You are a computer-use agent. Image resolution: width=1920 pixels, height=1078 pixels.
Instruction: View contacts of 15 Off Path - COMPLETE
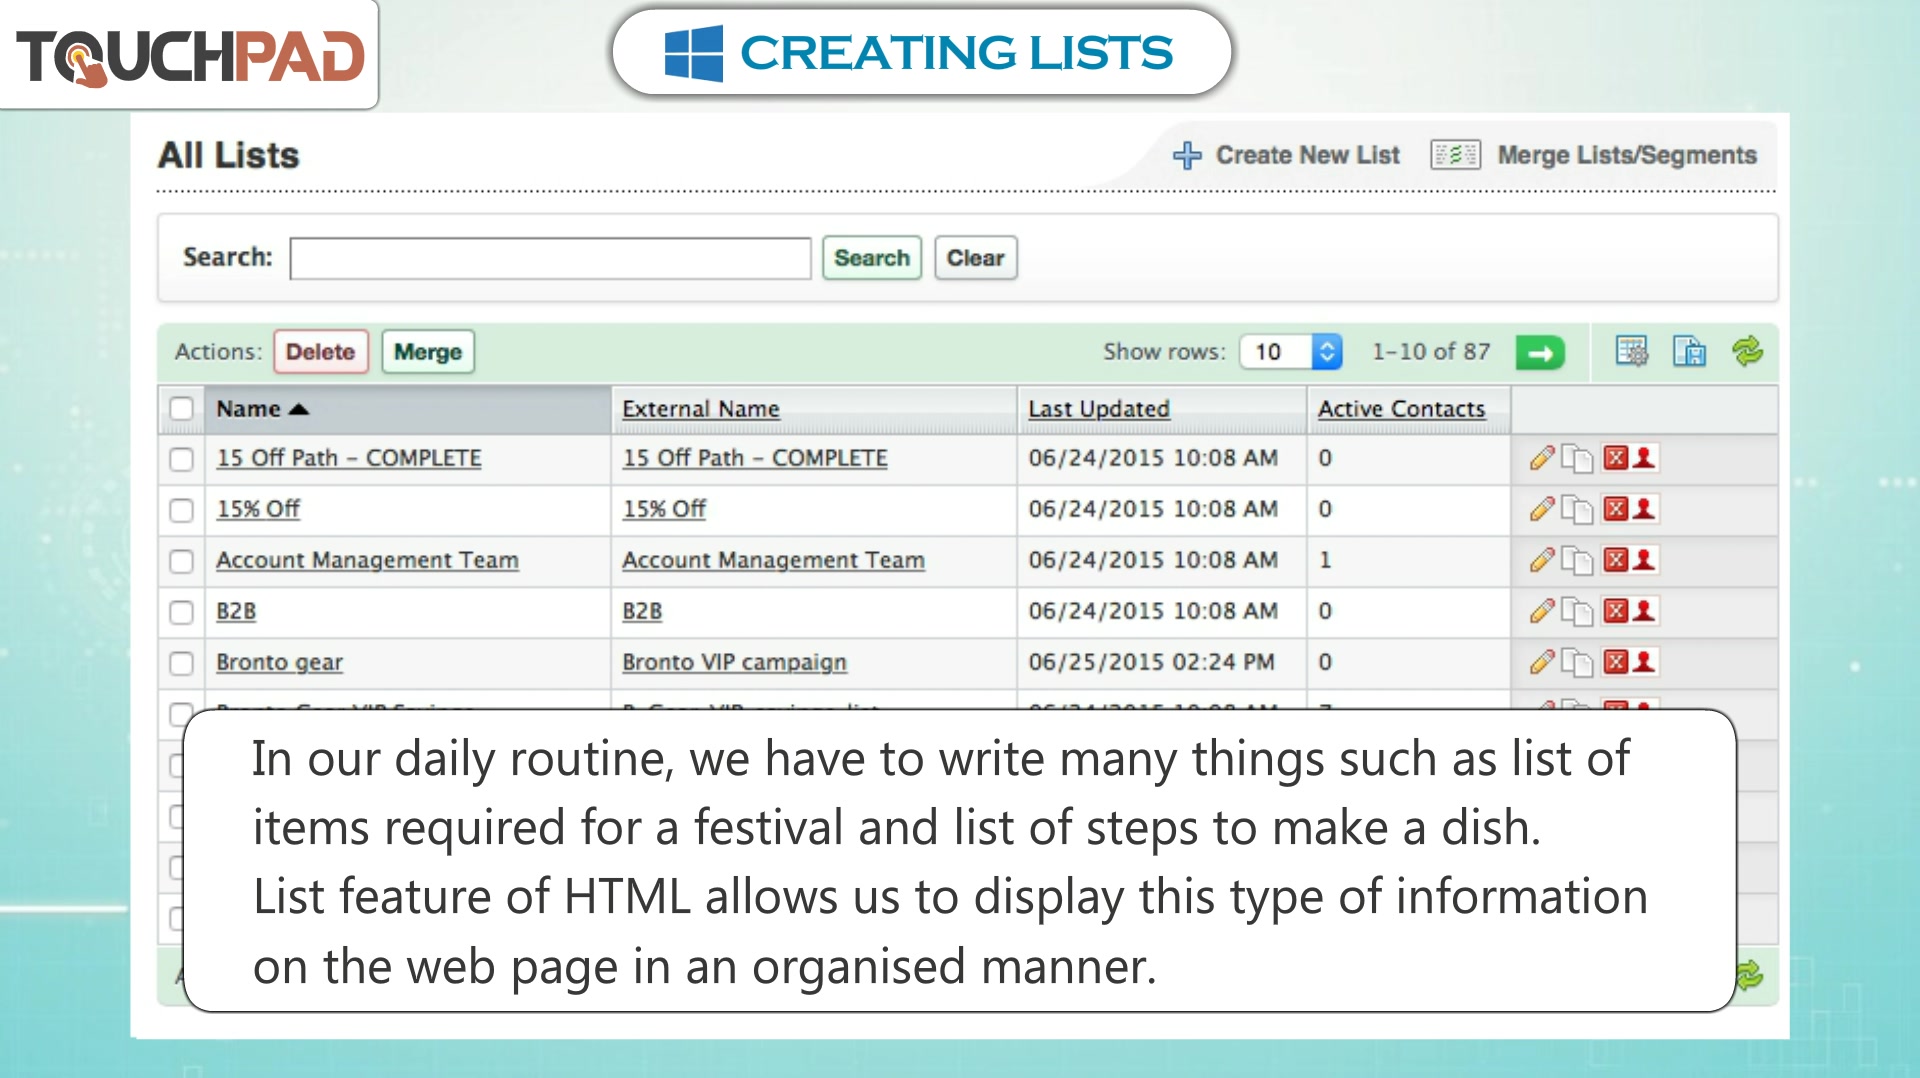coord(1644,458)
